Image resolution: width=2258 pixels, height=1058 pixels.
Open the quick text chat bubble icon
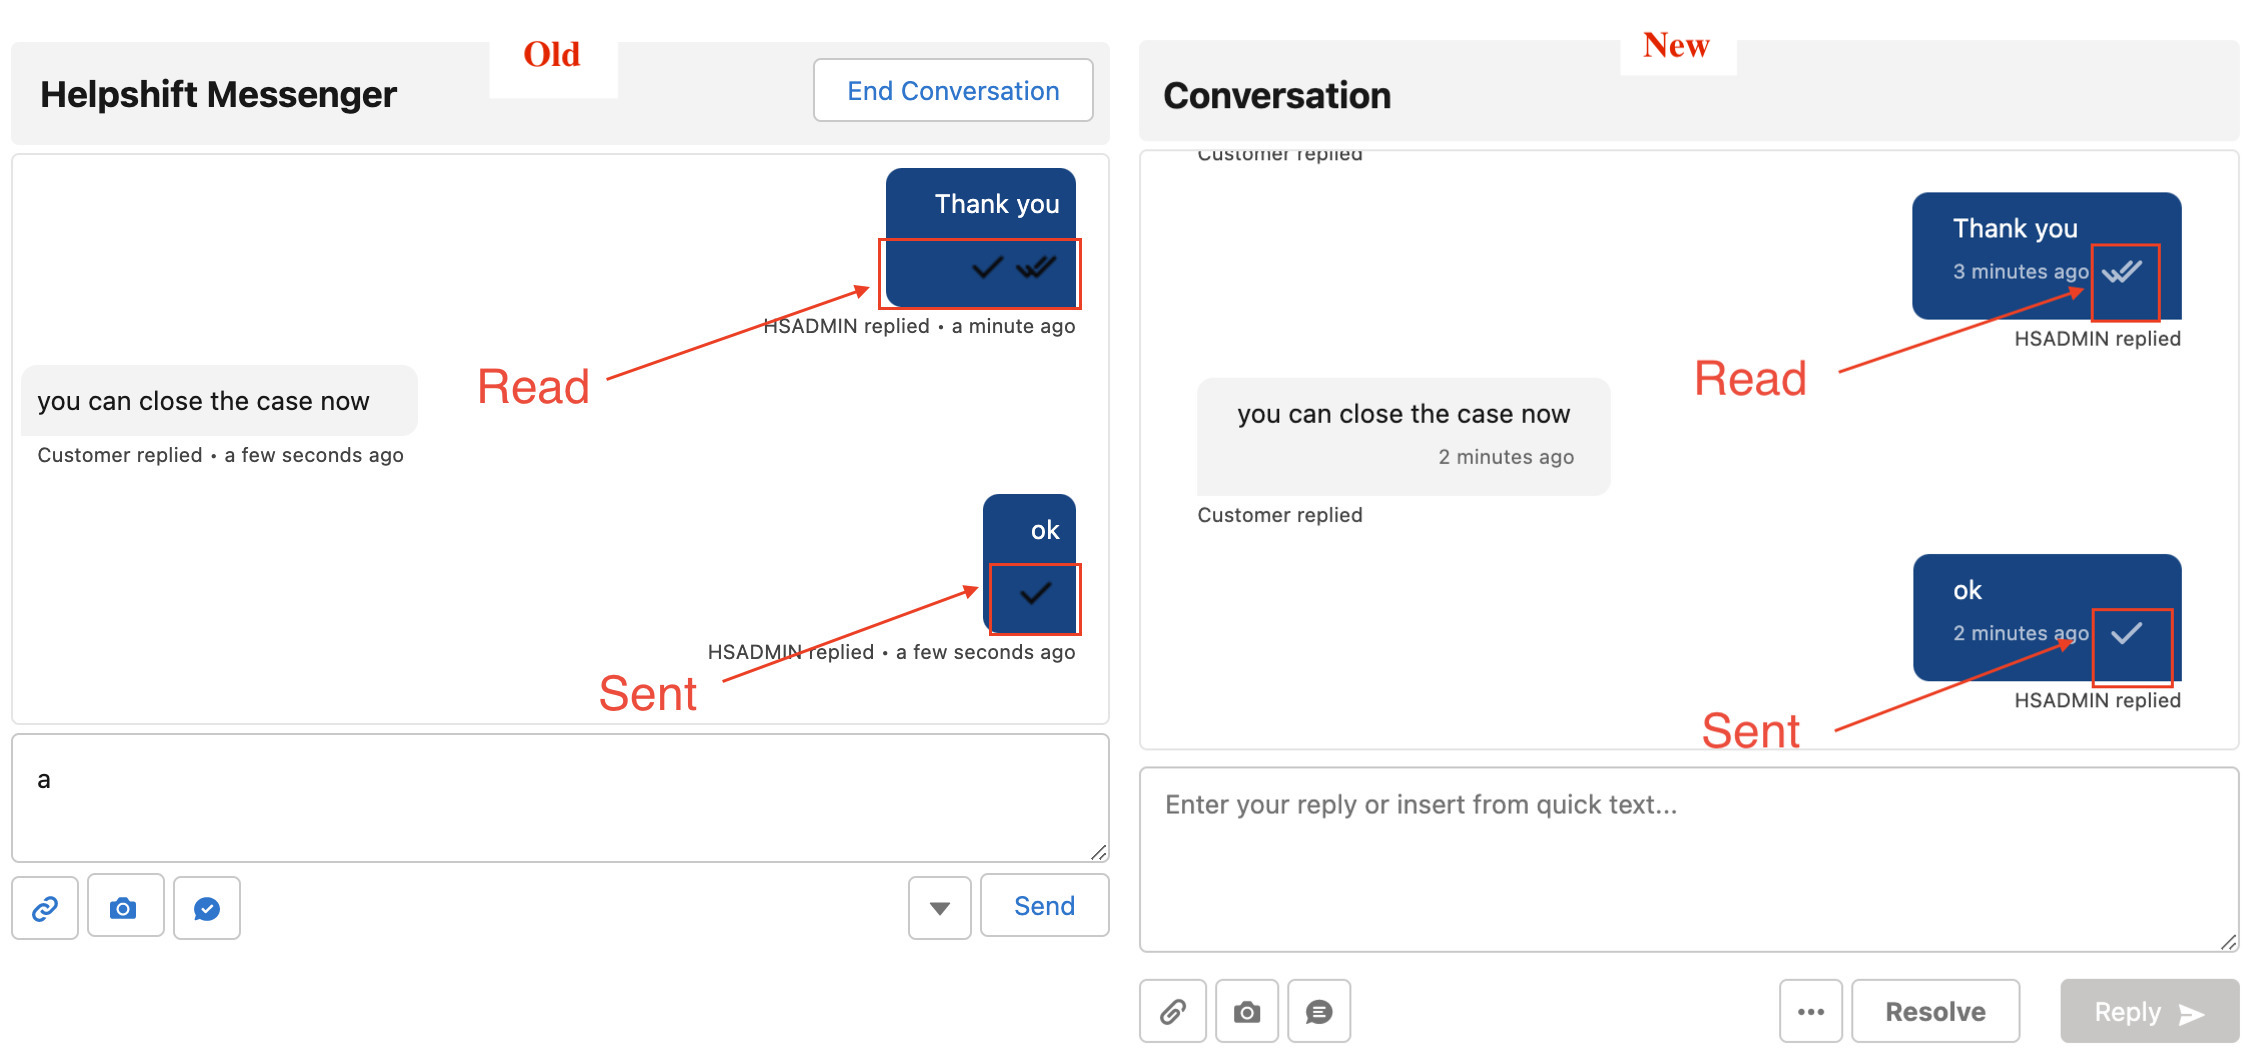point(1319,1012)
